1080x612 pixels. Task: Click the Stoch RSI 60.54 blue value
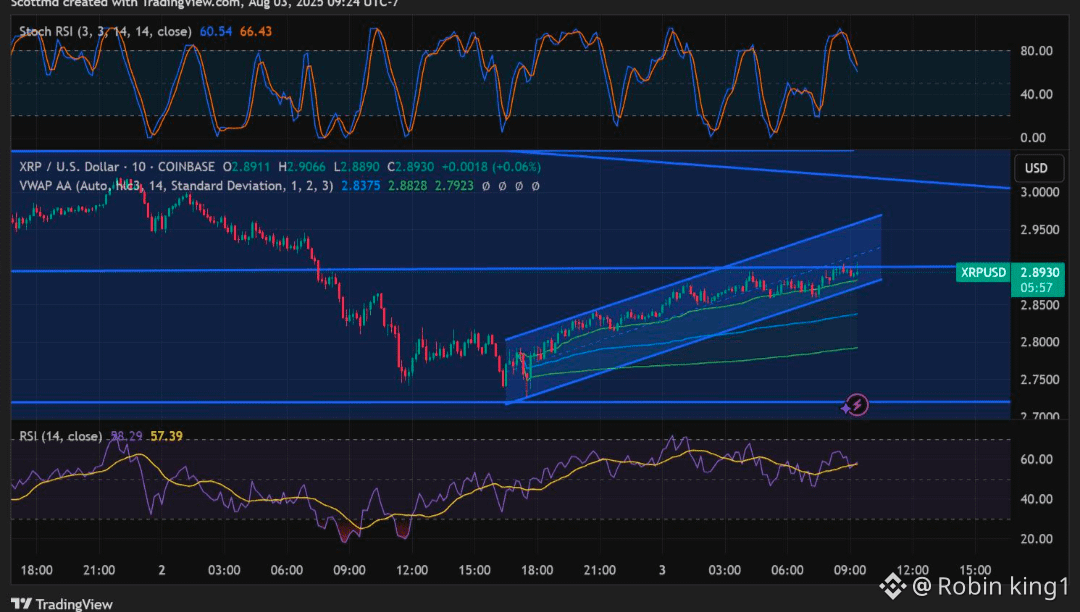tap(216, 32)
